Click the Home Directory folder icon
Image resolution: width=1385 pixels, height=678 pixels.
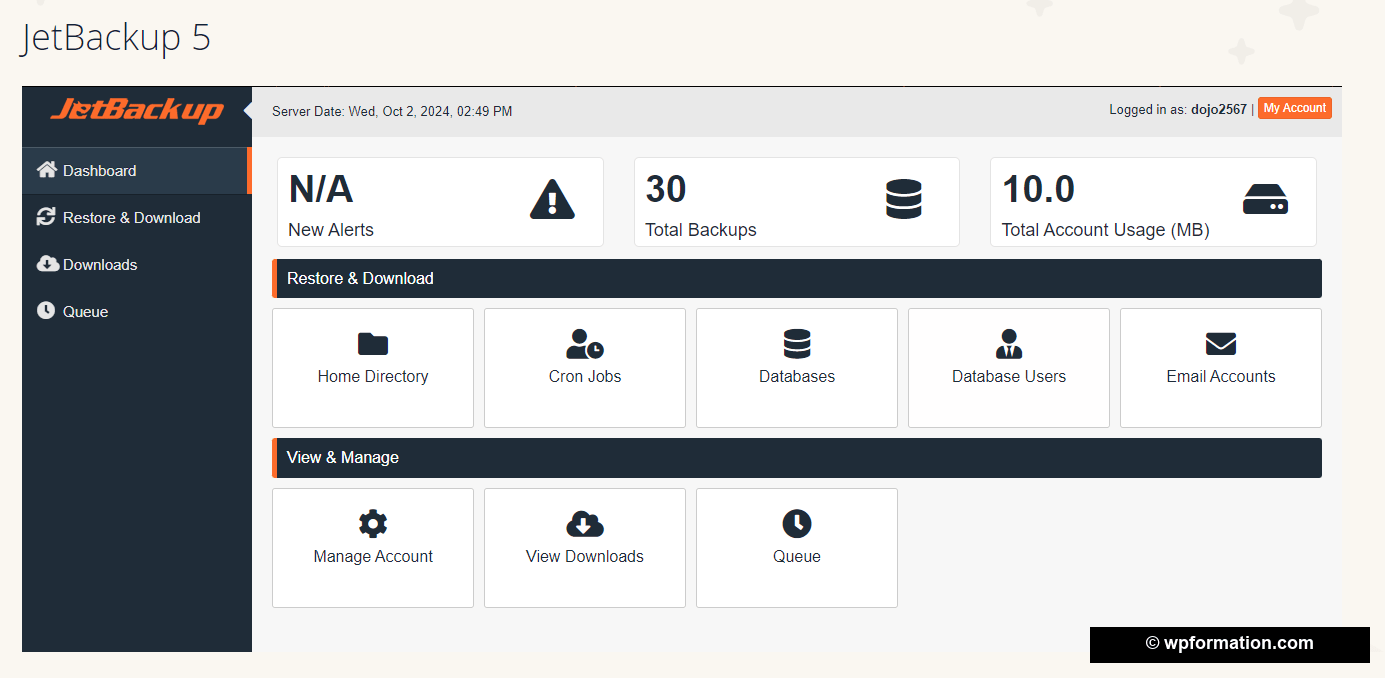tap(373, 344)
